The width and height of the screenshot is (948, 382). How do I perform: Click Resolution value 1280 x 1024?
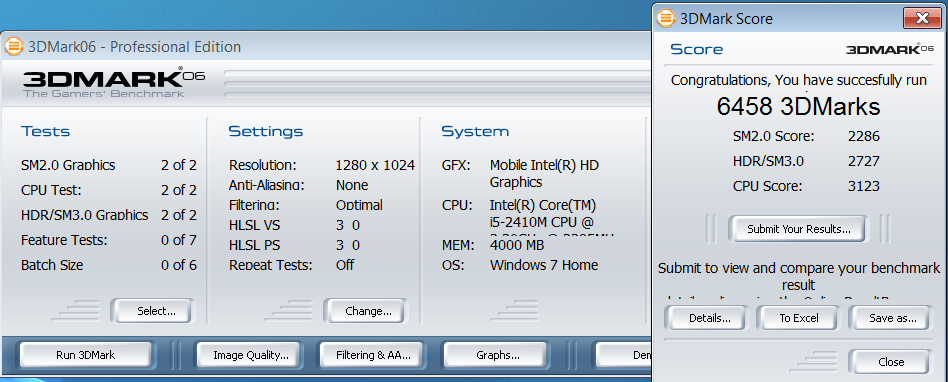click(375, 165)
